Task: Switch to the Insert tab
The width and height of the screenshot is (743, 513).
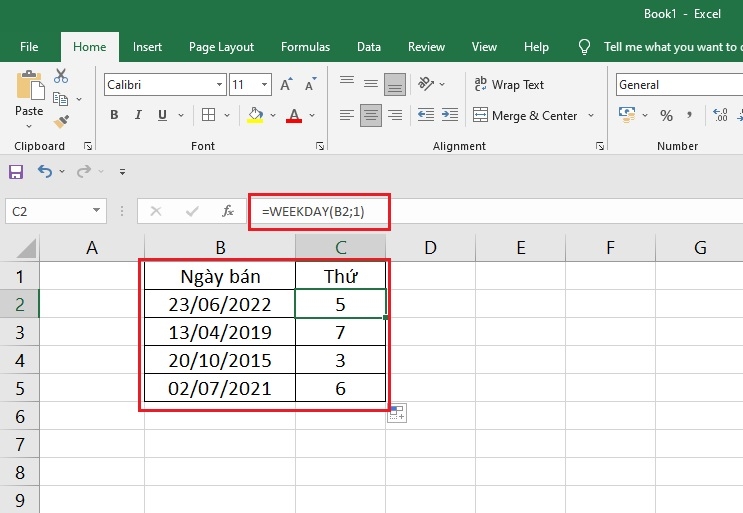Action: coord(147,47)
